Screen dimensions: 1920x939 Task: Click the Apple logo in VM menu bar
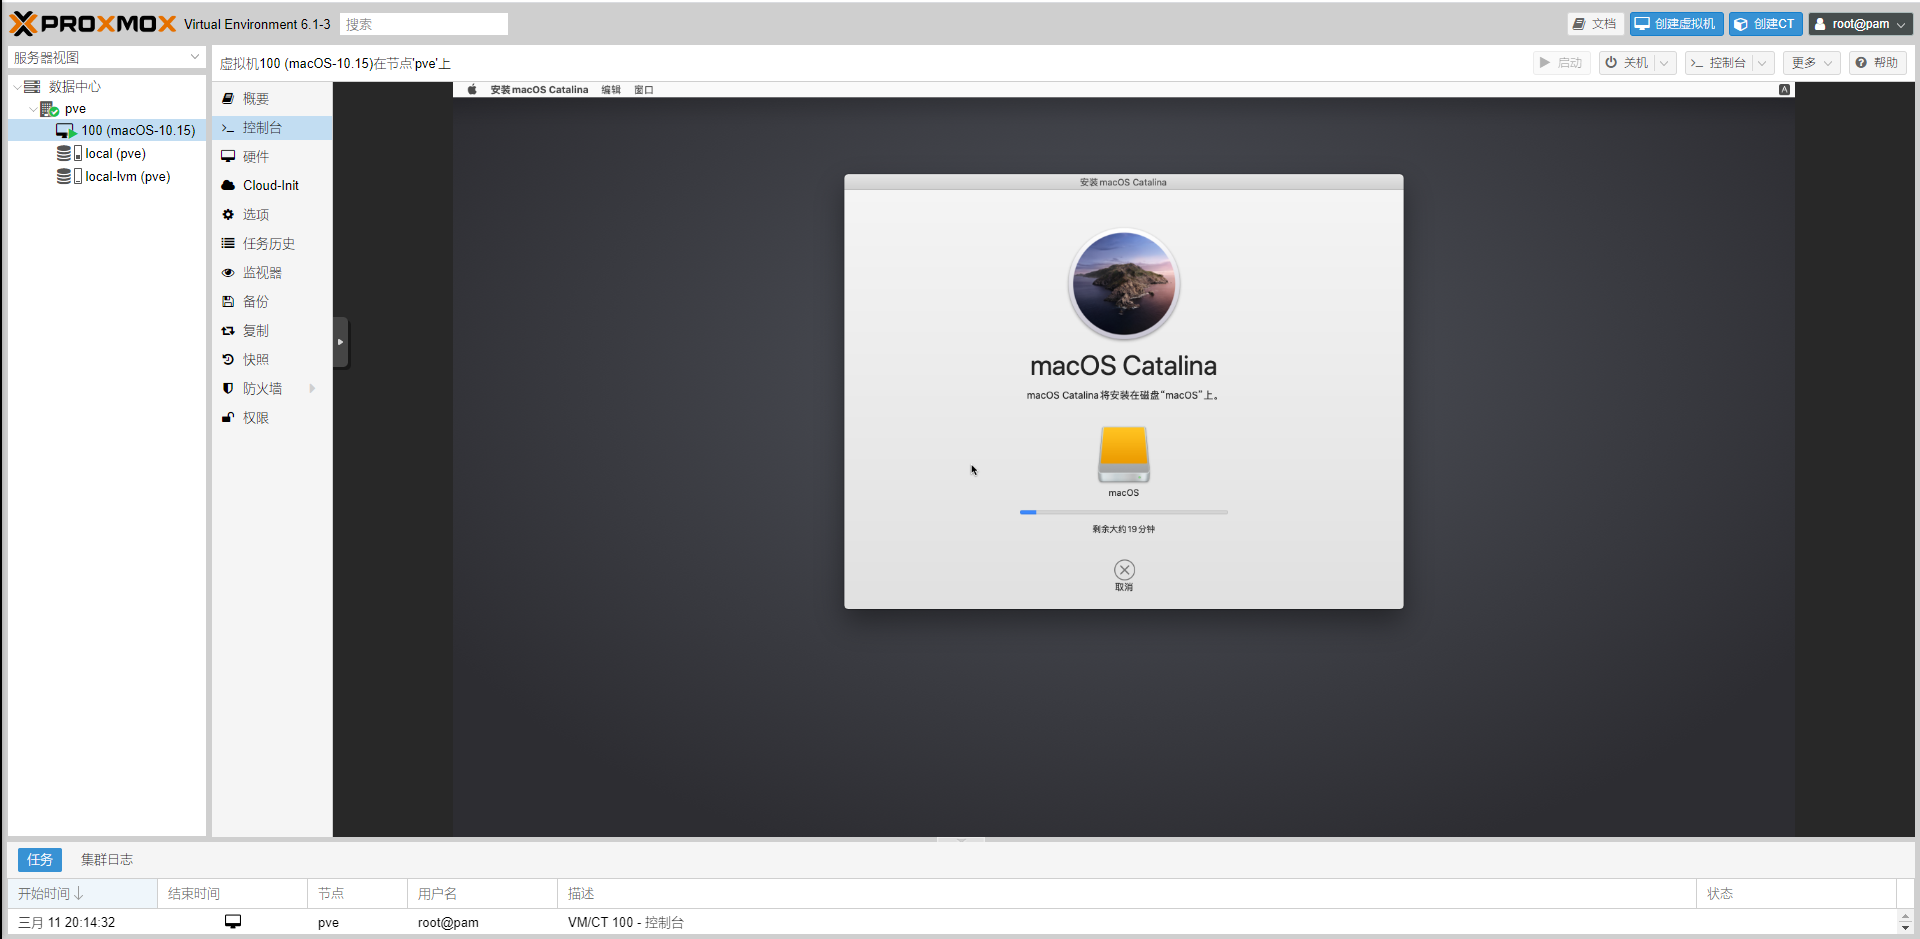(472, 90)
